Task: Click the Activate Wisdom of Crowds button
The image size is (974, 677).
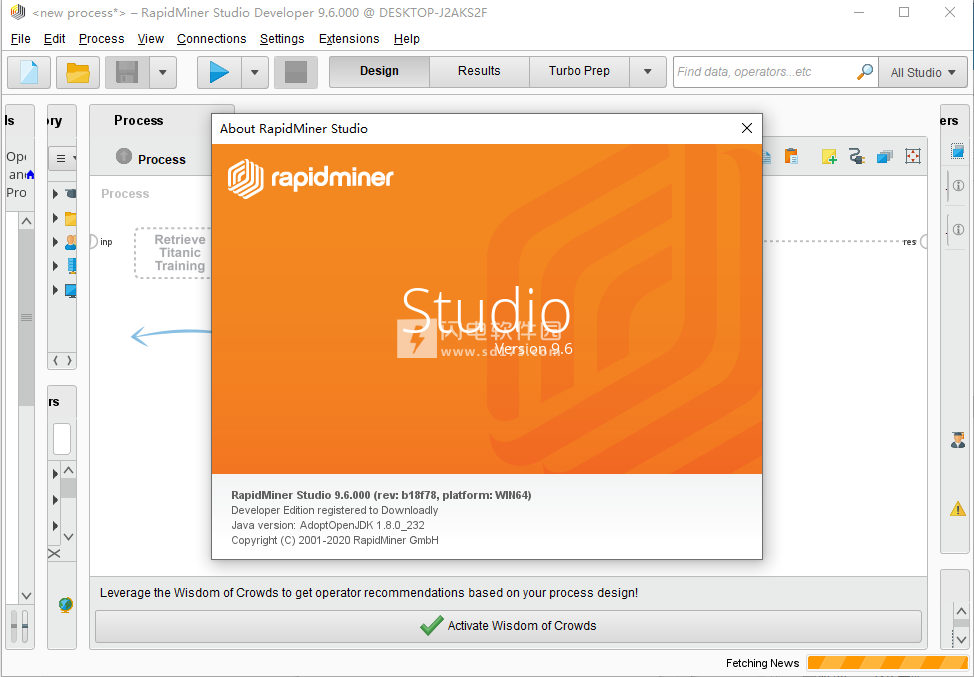Action: pos(508,625)
